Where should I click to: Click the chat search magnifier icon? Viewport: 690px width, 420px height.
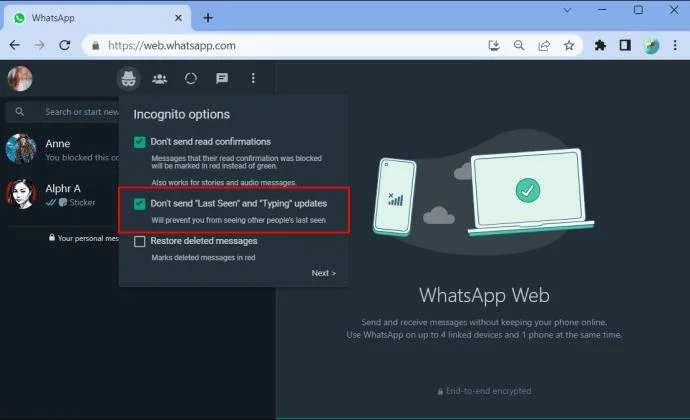[20, 112]
